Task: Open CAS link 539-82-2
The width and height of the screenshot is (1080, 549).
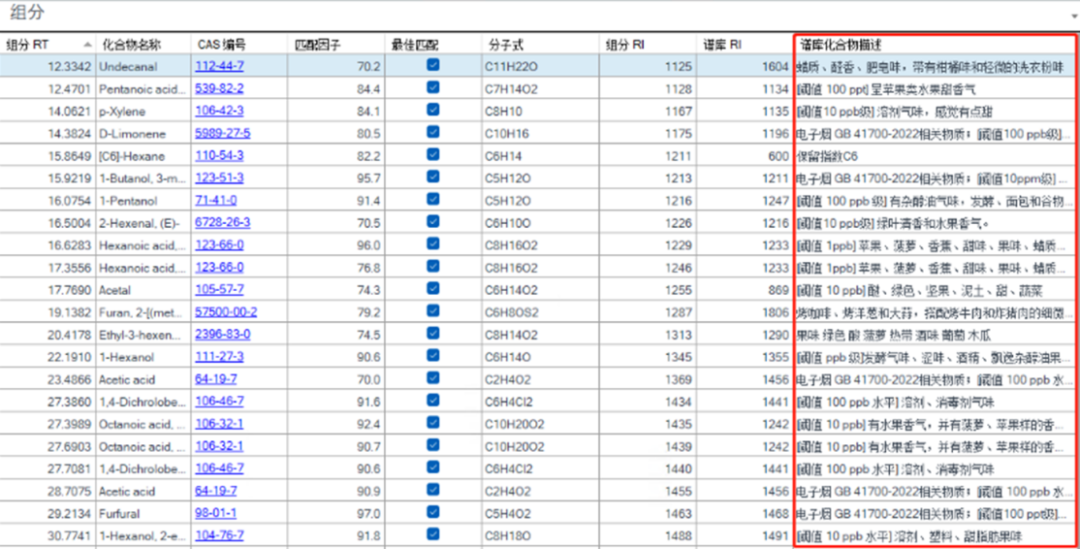Action: click(220, 89)
